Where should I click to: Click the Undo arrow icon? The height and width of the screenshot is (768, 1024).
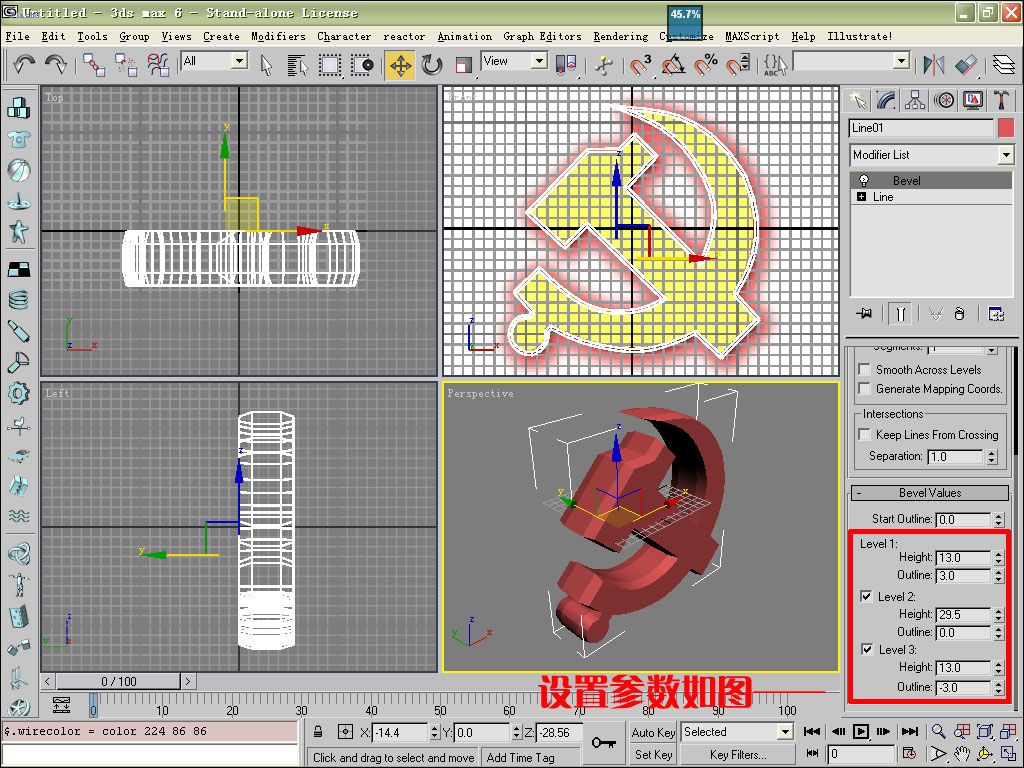(24, 64)
